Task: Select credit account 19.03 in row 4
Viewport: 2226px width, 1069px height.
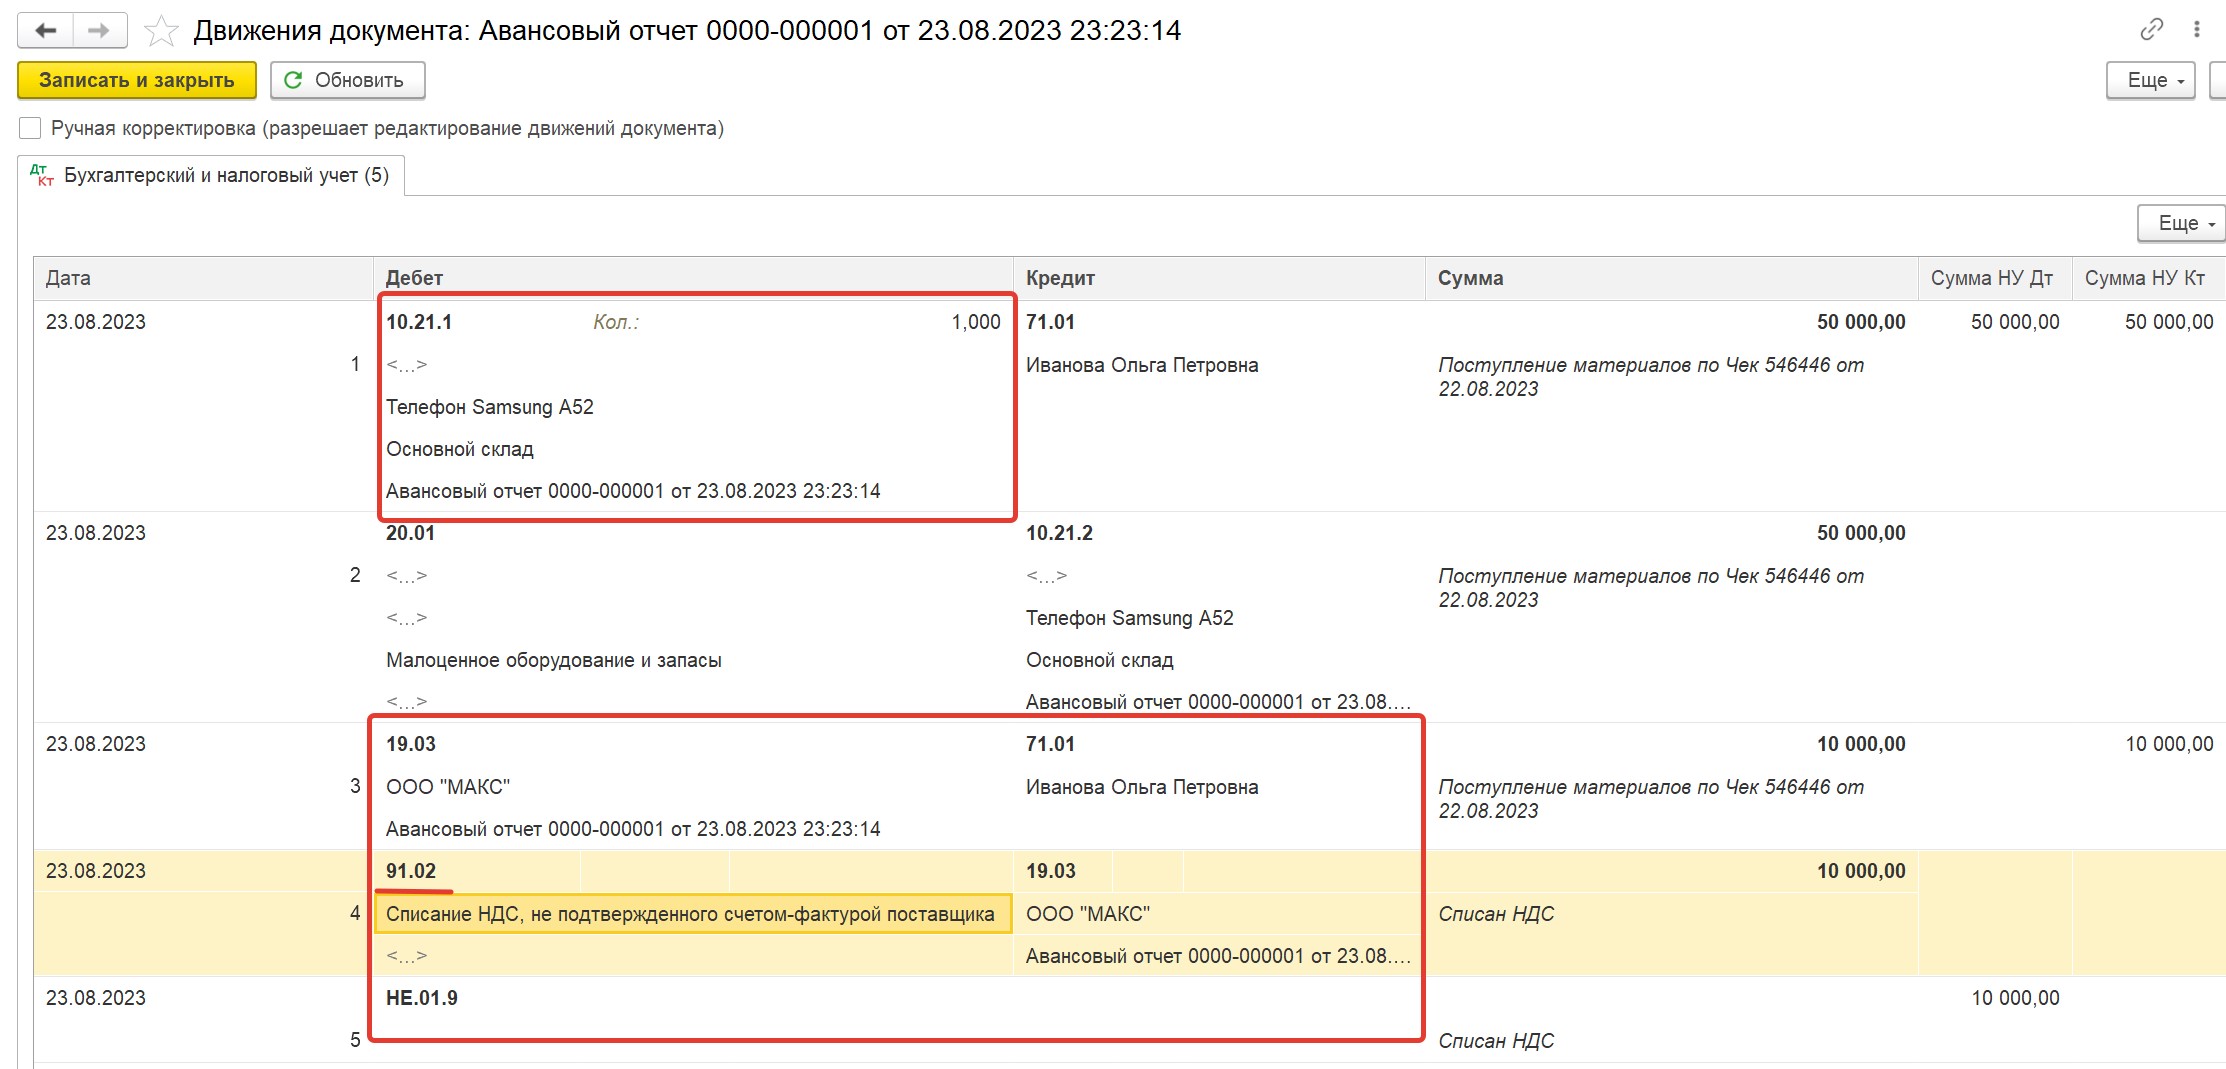Action: click(x=1051, y=871)
